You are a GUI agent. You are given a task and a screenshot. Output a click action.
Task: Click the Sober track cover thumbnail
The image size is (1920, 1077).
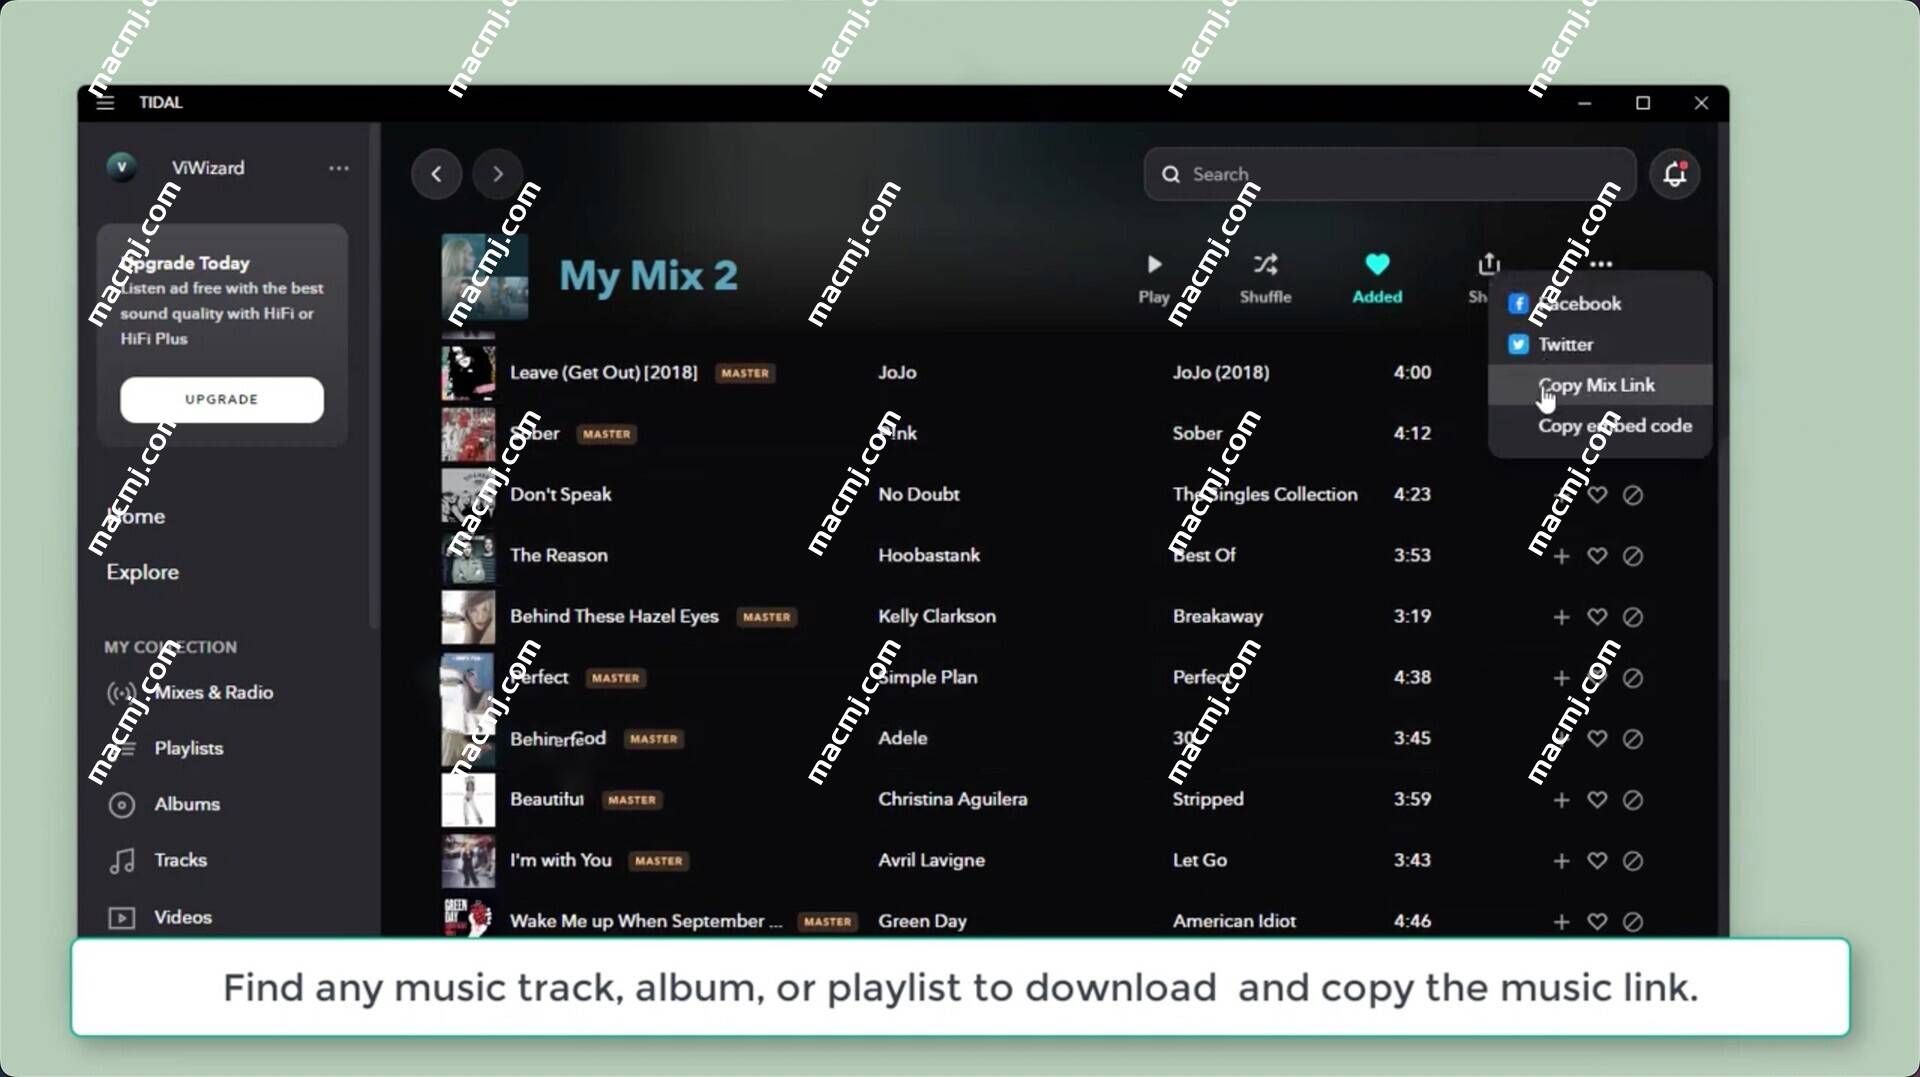pos(468,434)
